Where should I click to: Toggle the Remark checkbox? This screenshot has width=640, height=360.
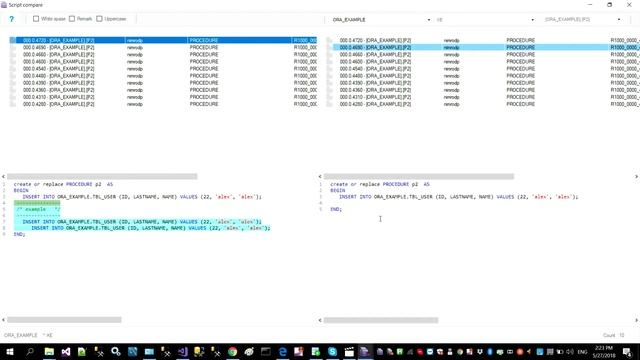coord(72,19)
